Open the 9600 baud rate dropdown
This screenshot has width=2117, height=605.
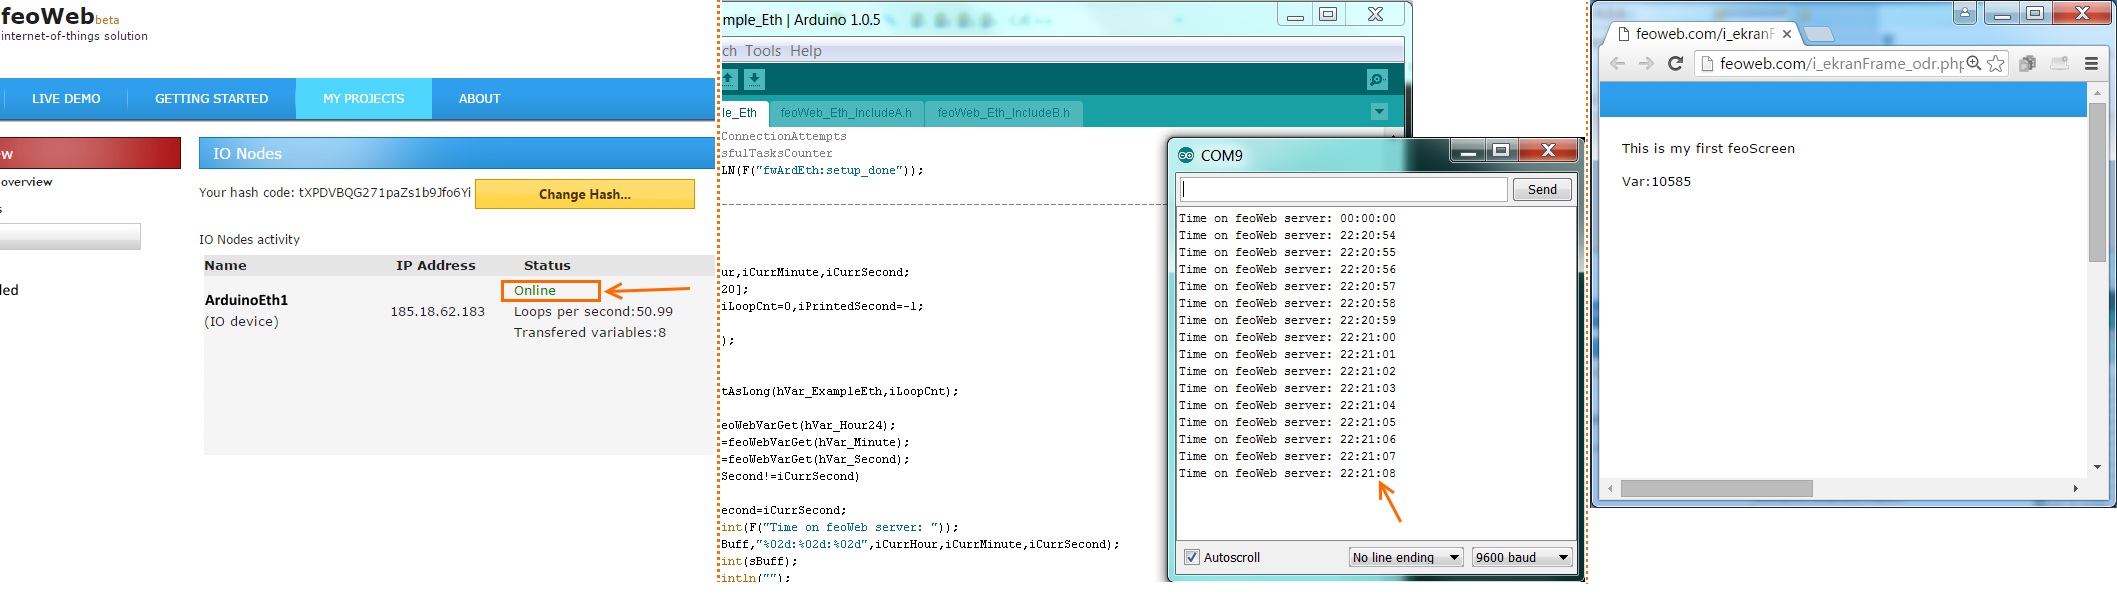tap(1522, 557)
